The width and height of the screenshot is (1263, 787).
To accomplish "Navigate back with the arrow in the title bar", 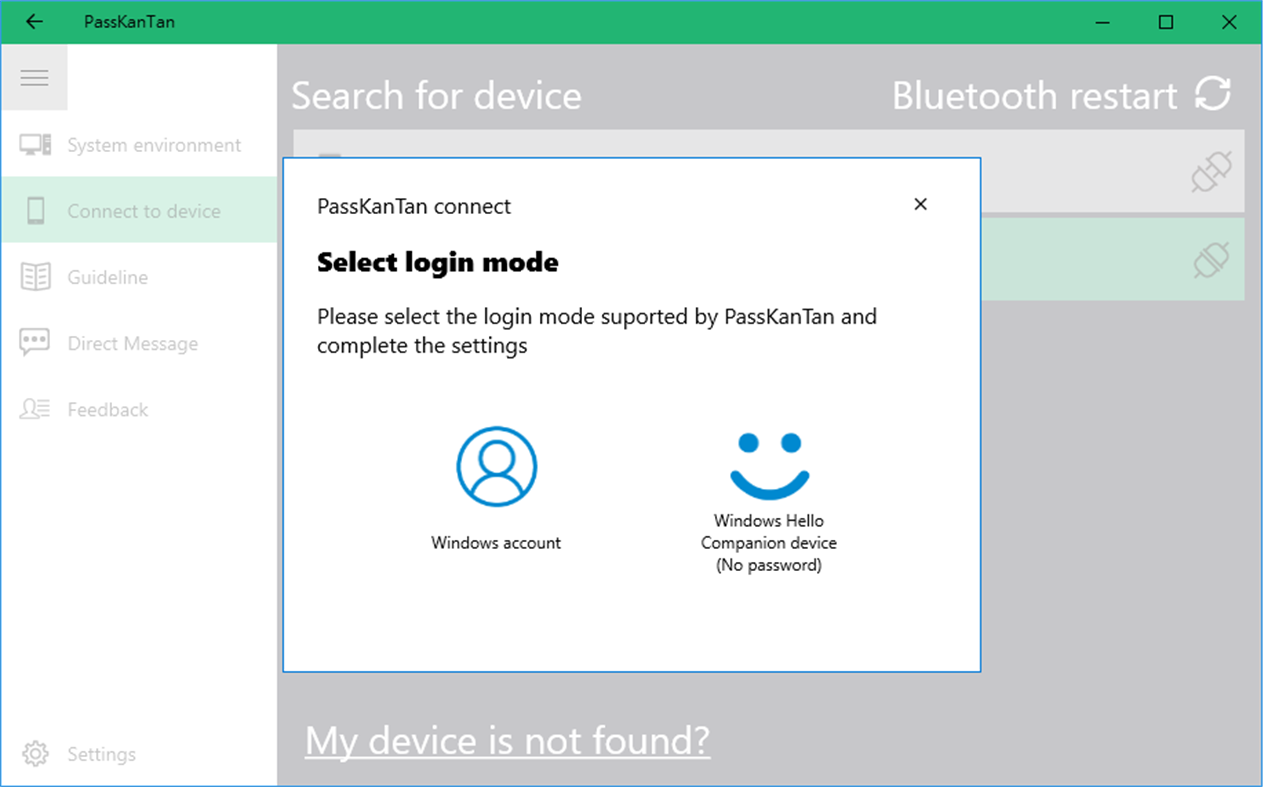I will point(33,21).
